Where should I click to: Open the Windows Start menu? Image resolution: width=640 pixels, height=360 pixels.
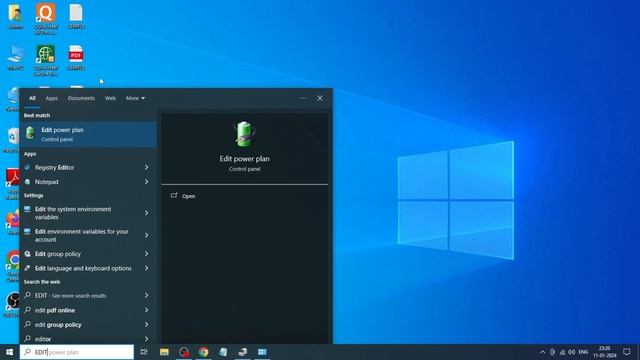coord(9,352)
